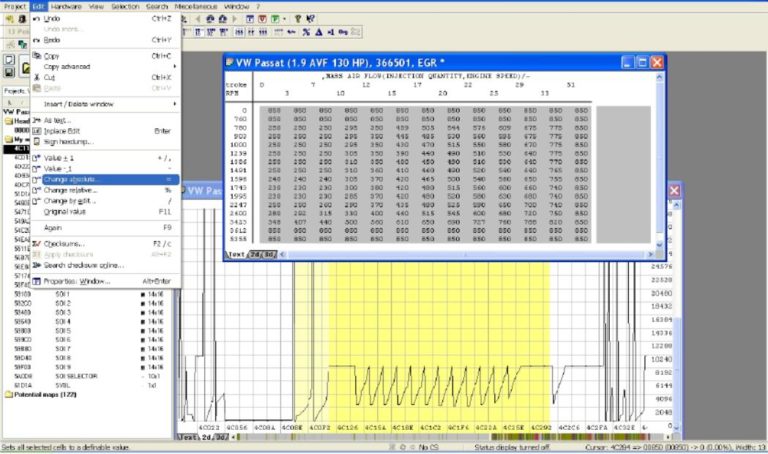Click the left-arrow previous map toolbar icon
Image resolution: width=768 pixels, height=454 pixels.
(198, 19)
